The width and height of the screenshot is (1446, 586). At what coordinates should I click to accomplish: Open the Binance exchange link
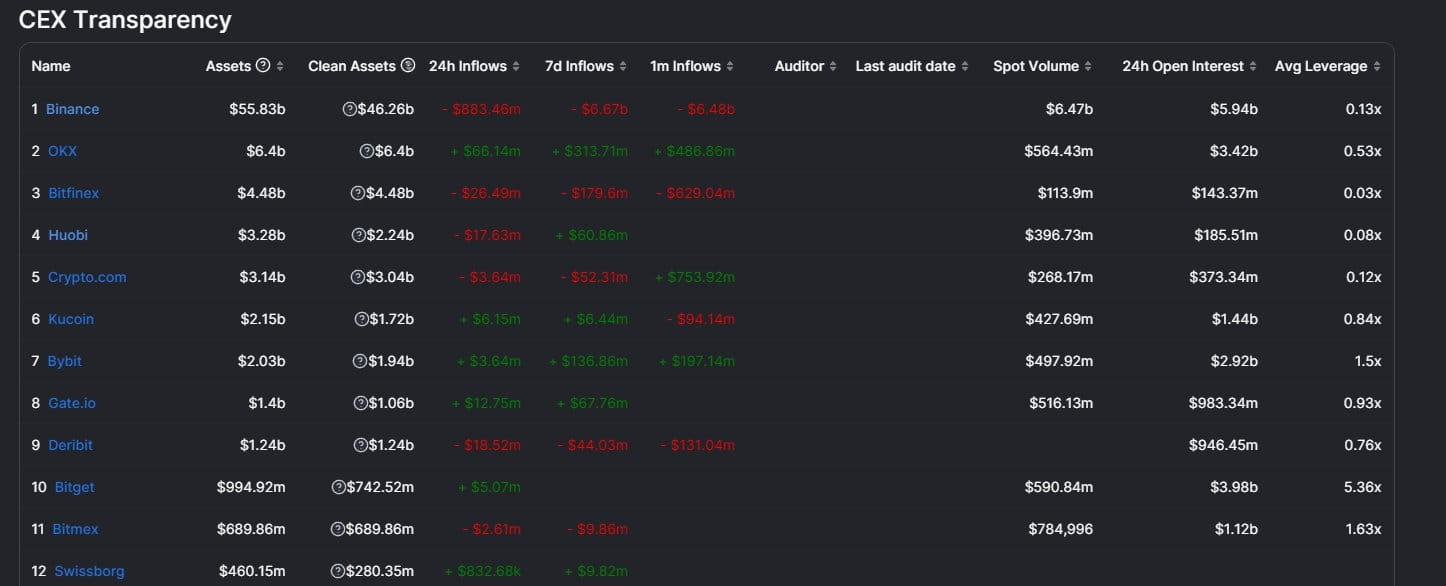(72, 109)
